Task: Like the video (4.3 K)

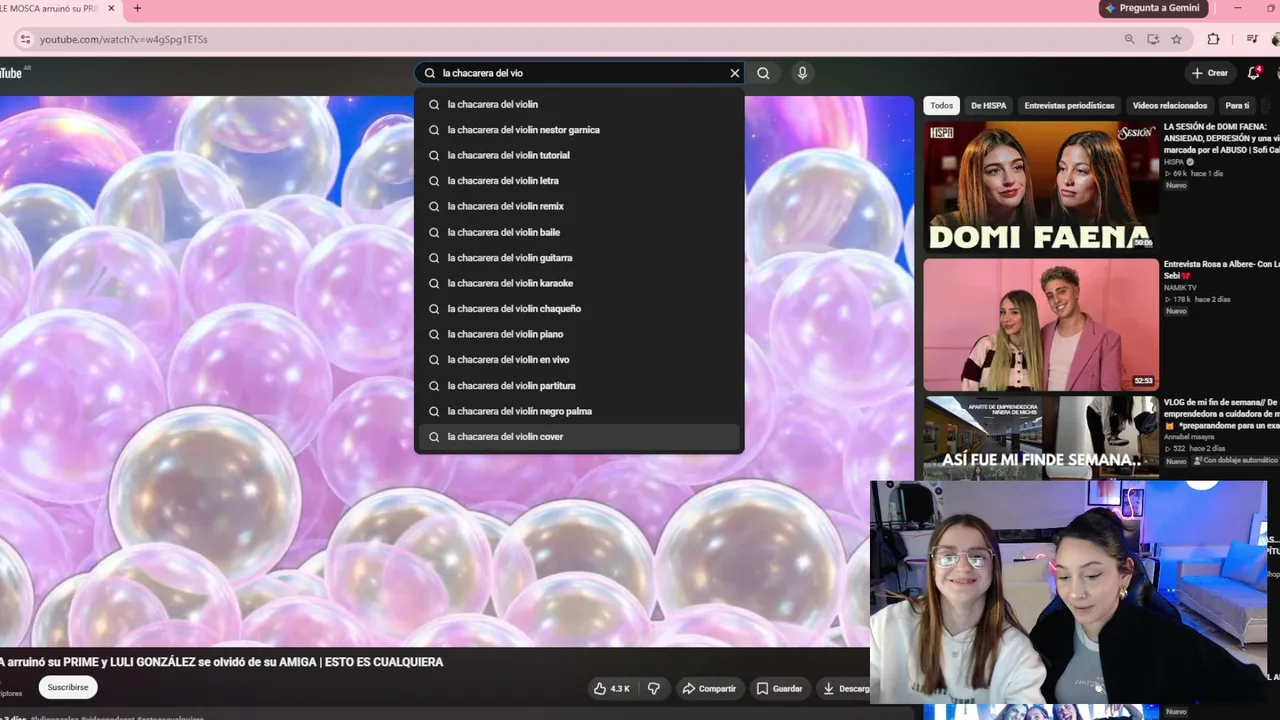Action: click(x=612, y=688)
